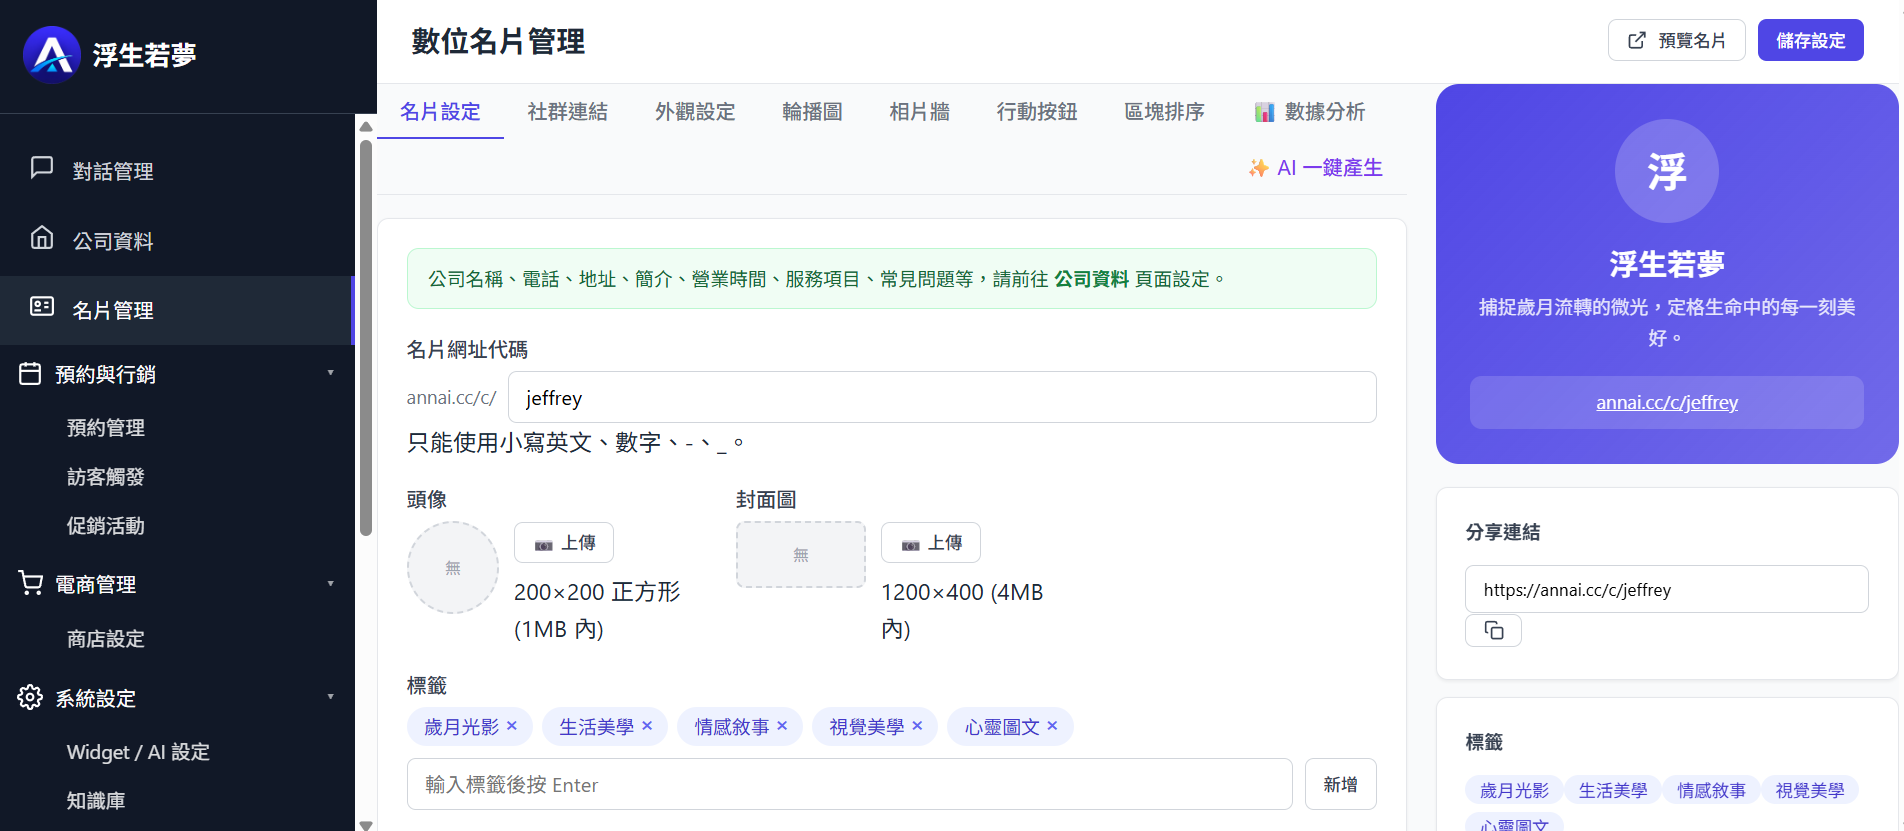This screenshot has height=831, width=1904.
Task: Open the 數據分析 tab
Action: [x=1309, y=112]
